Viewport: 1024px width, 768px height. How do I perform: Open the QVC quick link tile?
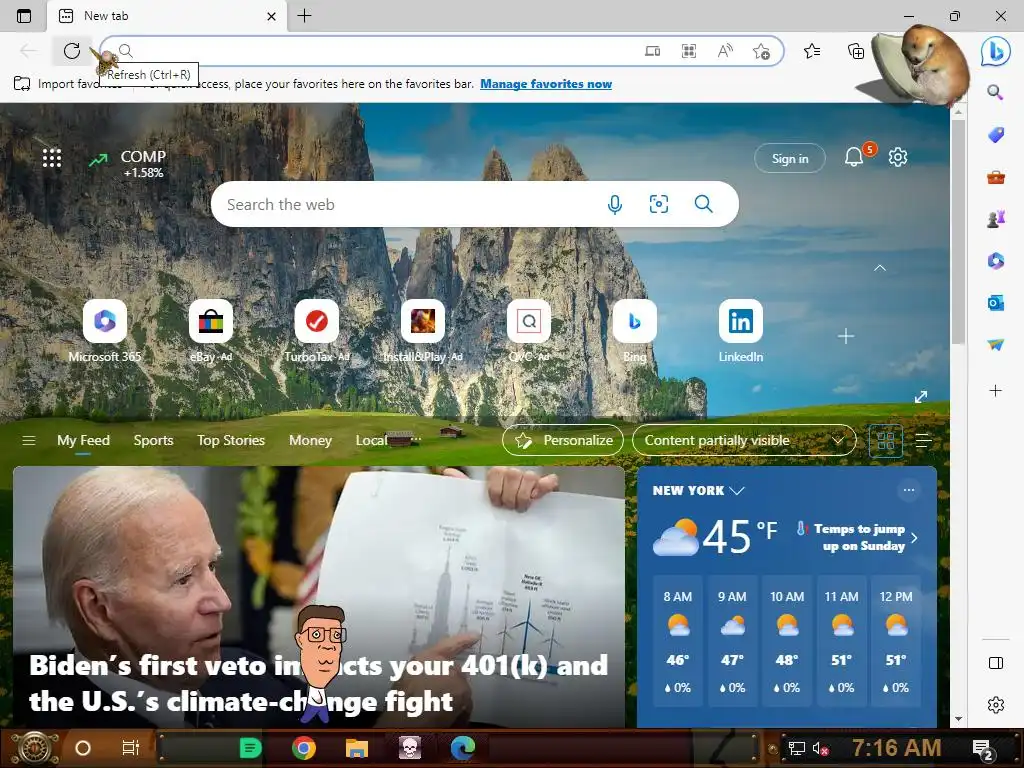[528, 331]
